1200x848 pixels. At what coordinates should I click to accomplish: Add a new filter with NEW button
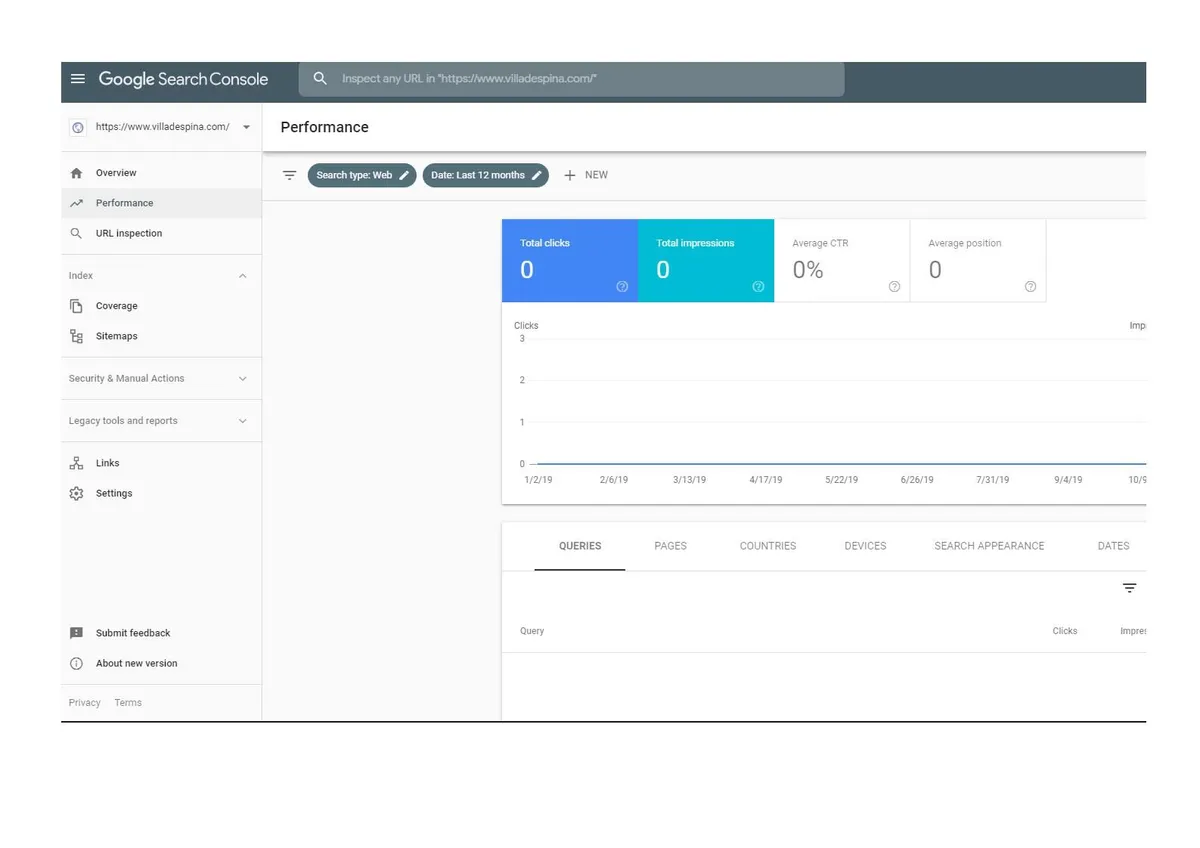586,175
